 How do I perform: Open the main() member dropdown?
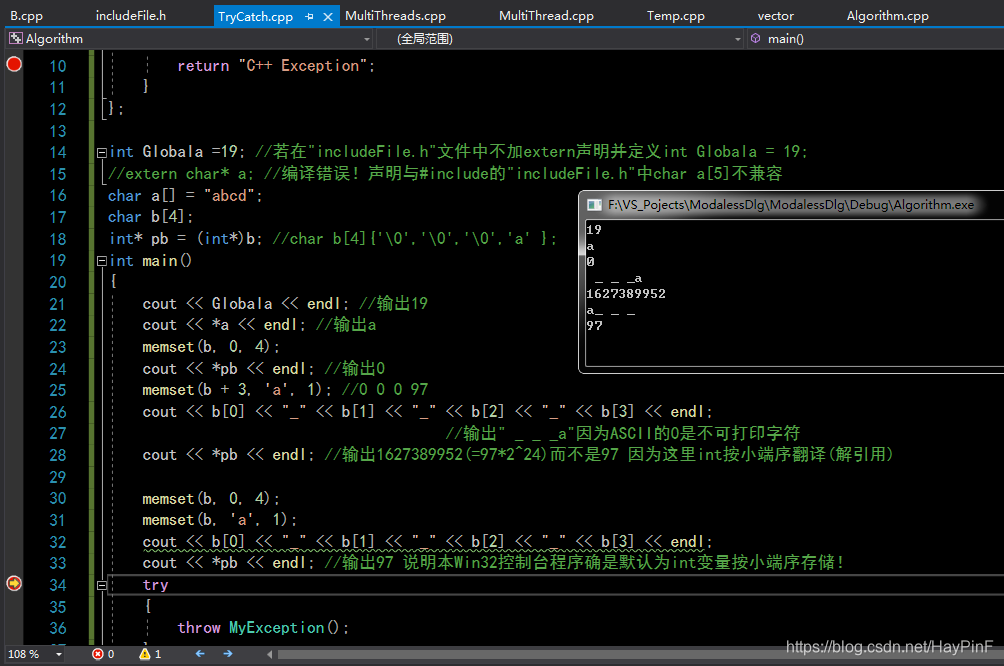tap(875, 39)
